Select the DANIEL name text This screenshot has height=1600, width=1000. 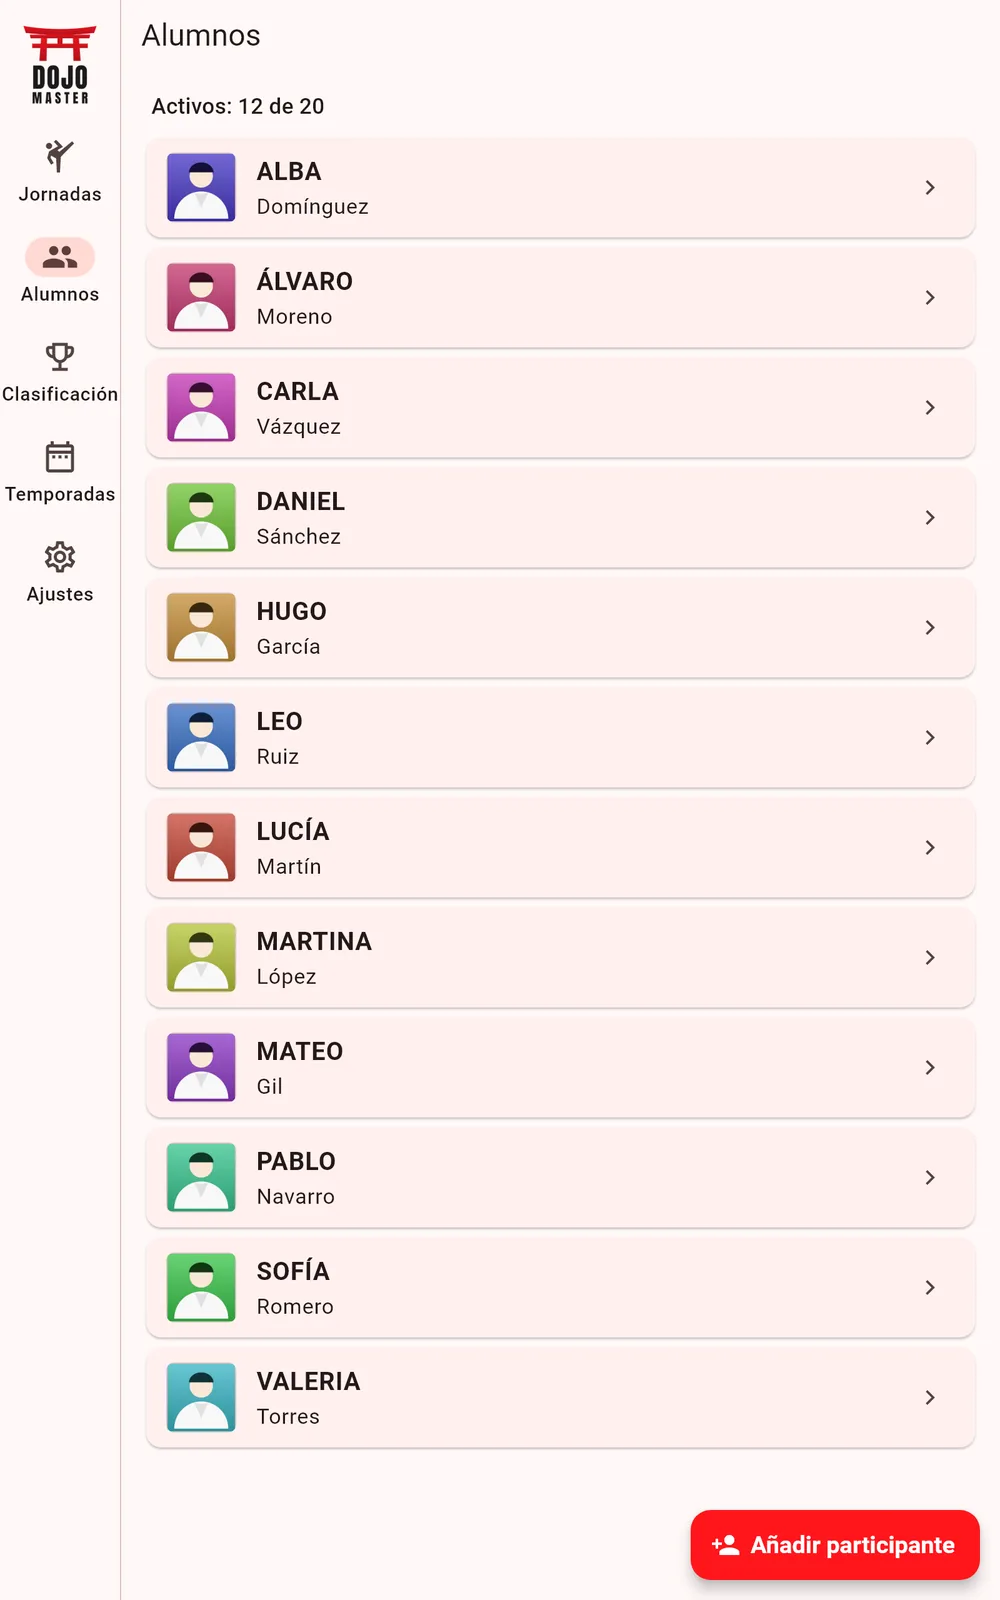pyautogui.click(x=301, y=501)
